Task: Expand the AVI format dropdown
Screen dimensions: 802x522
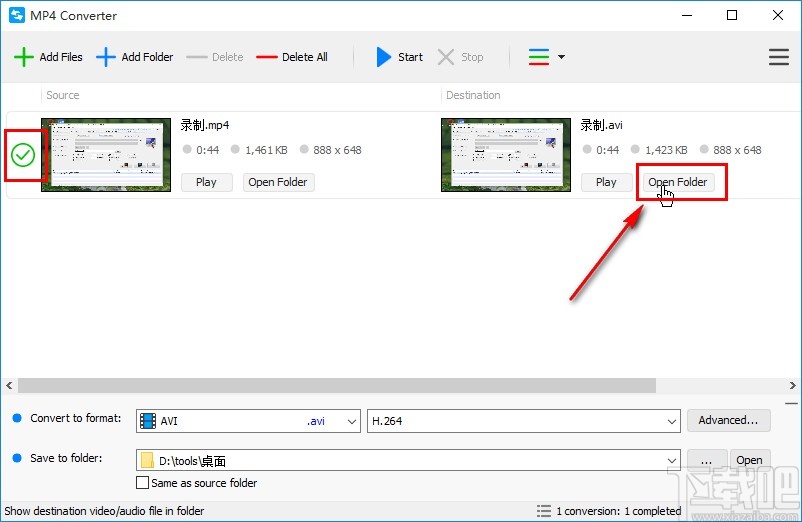Action: pyautogui.click(x=351, y=421)
